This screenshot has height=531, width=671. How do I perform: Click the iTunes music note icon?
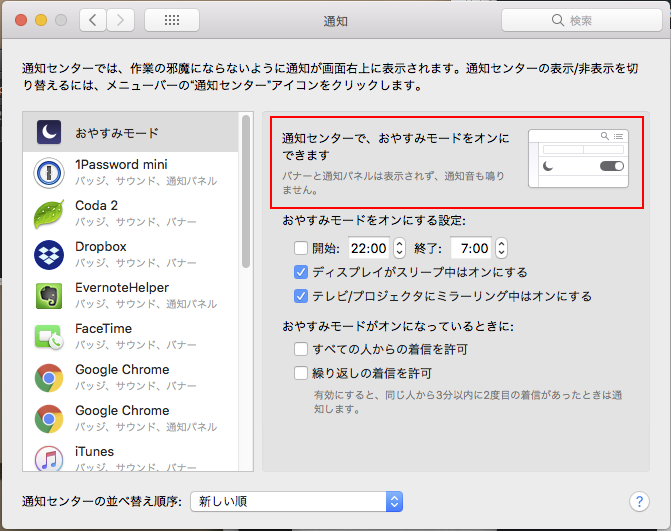pyautogui.click(x=49, y=459)
